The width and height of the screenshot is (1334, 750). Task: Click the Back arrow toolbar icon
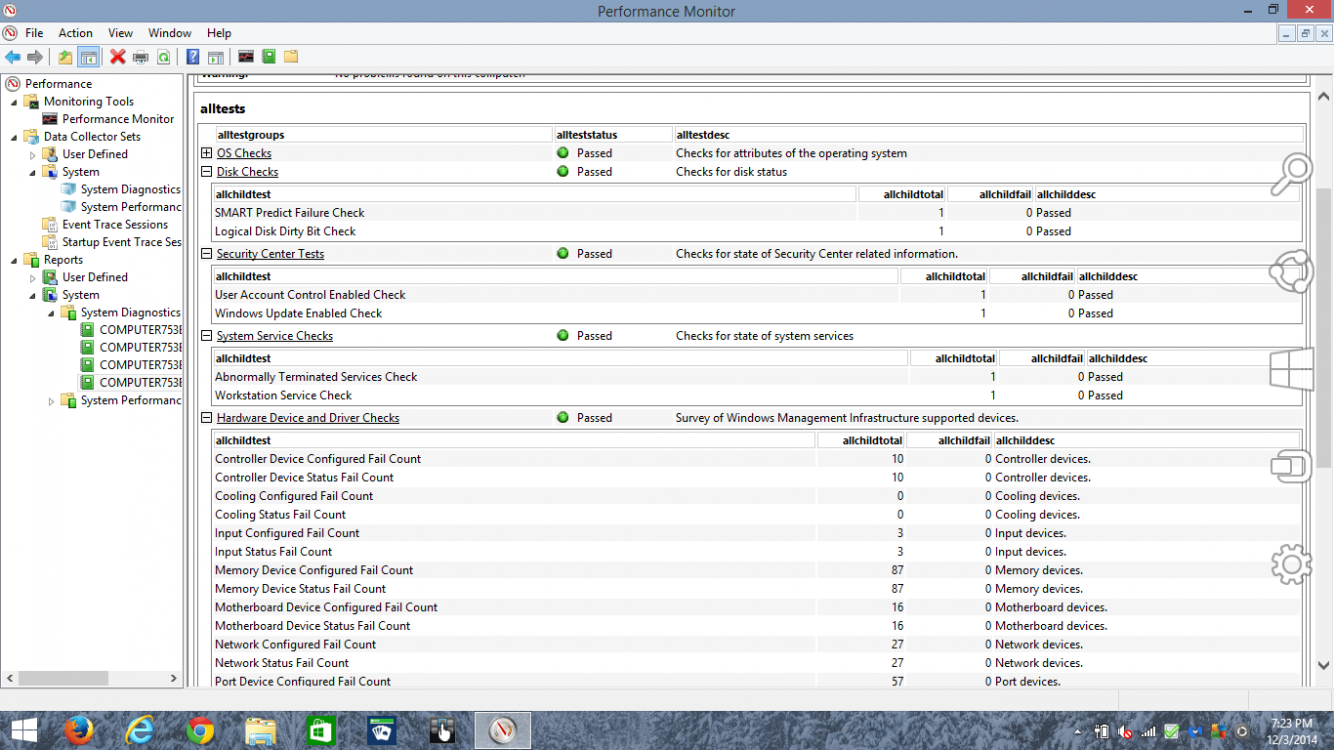[13, 57]
